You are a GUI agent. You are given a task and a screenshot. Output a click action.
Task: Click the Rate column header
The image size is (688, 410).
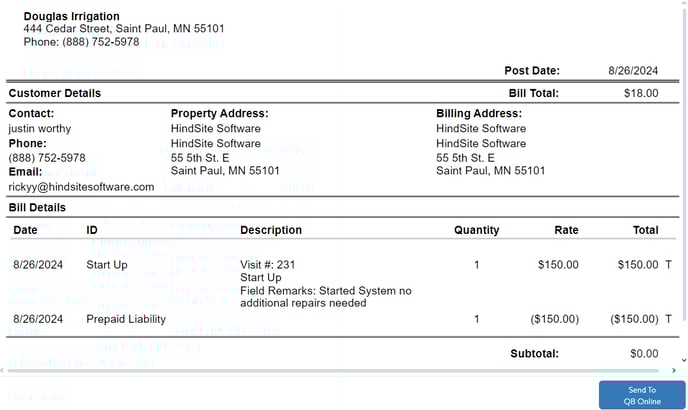(x=566, y=230)
